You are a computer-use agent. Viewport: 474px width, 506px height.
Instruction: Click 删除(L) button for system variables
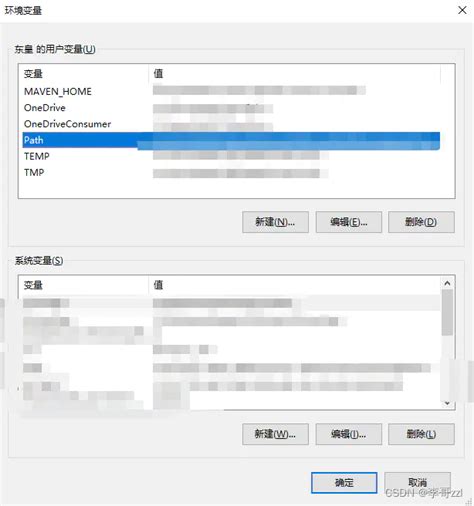[421, 434]
